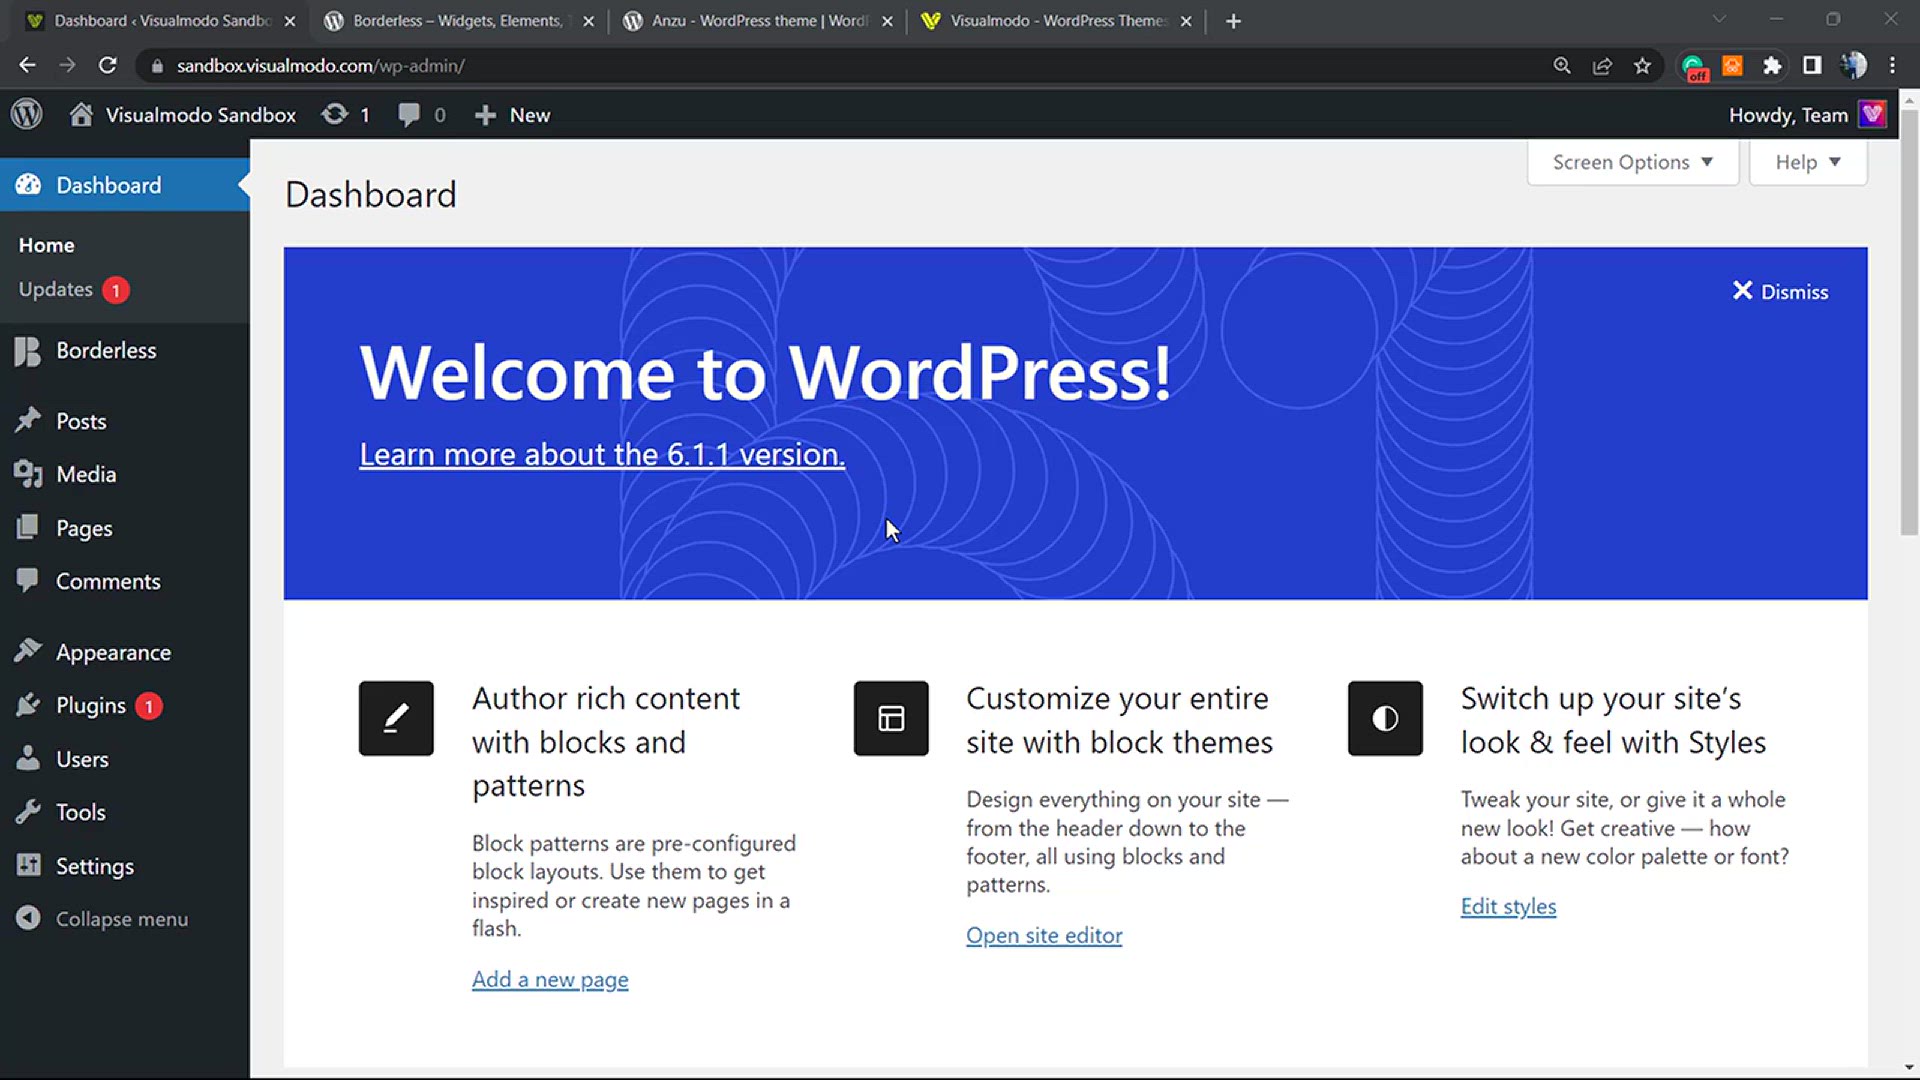Click the page vertical scrollbar thumb

pyautogui.click(x=1909, y=320)
